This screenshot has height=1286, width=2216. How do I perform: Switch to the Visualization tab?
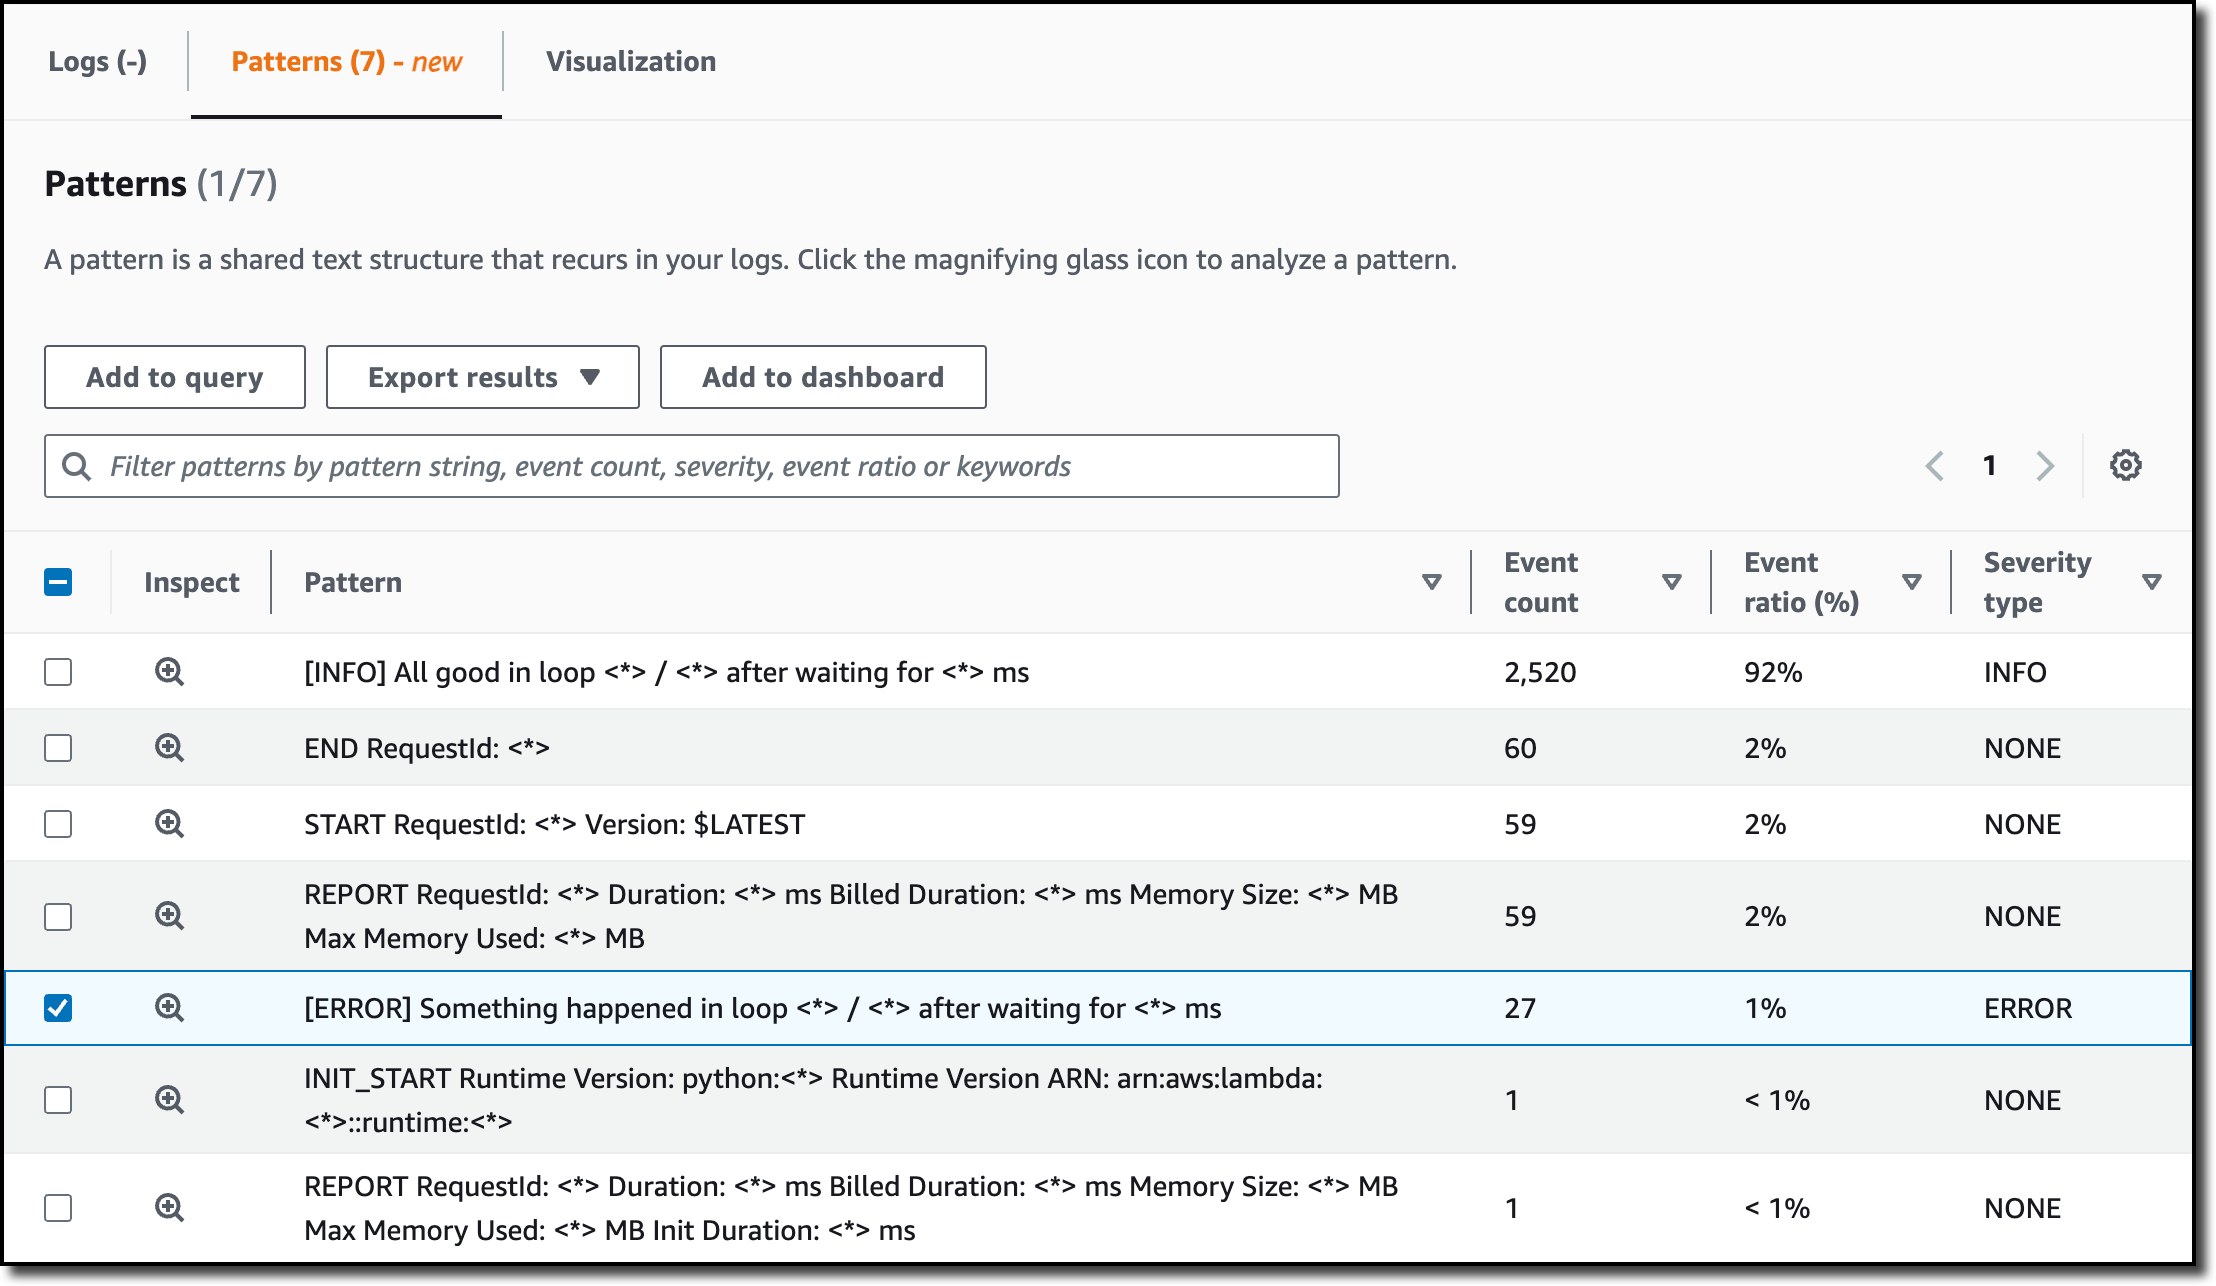[x=630, y=62]
